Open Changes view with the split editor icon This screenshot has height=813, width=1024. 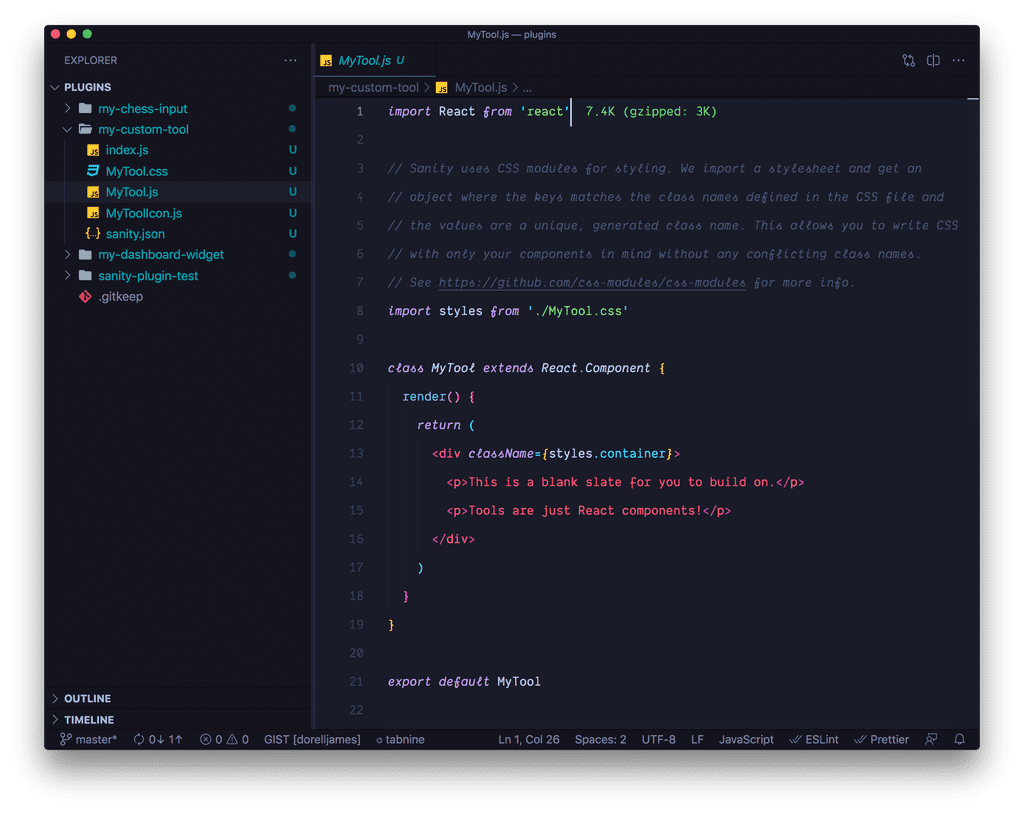933,60
